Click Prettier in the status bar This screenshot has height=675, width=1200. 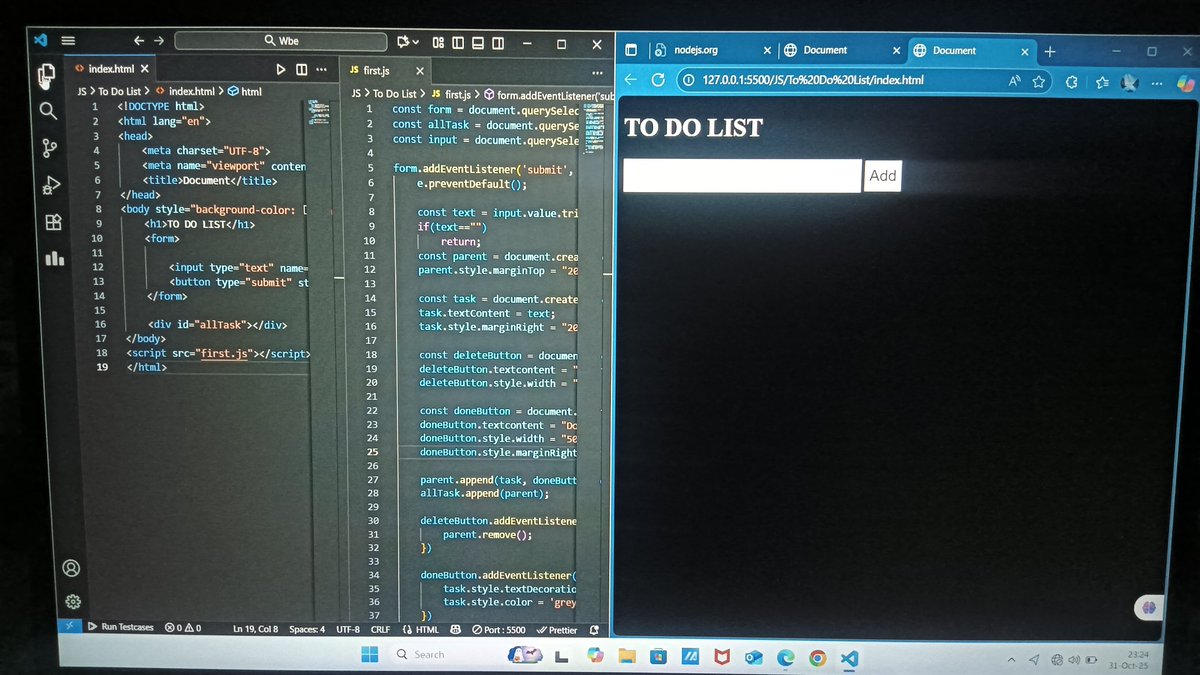[x=557, y=630]
